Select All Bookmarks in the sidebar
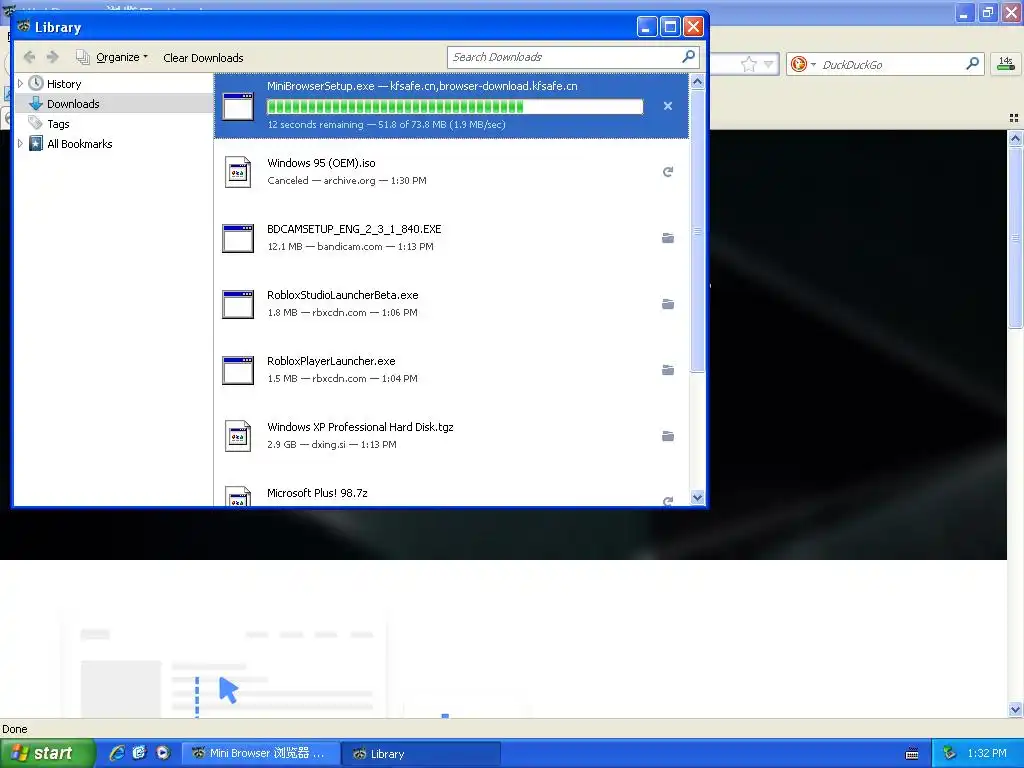Image resolution: width=1024 pixels, height=768 pixels. coord(80,144)
